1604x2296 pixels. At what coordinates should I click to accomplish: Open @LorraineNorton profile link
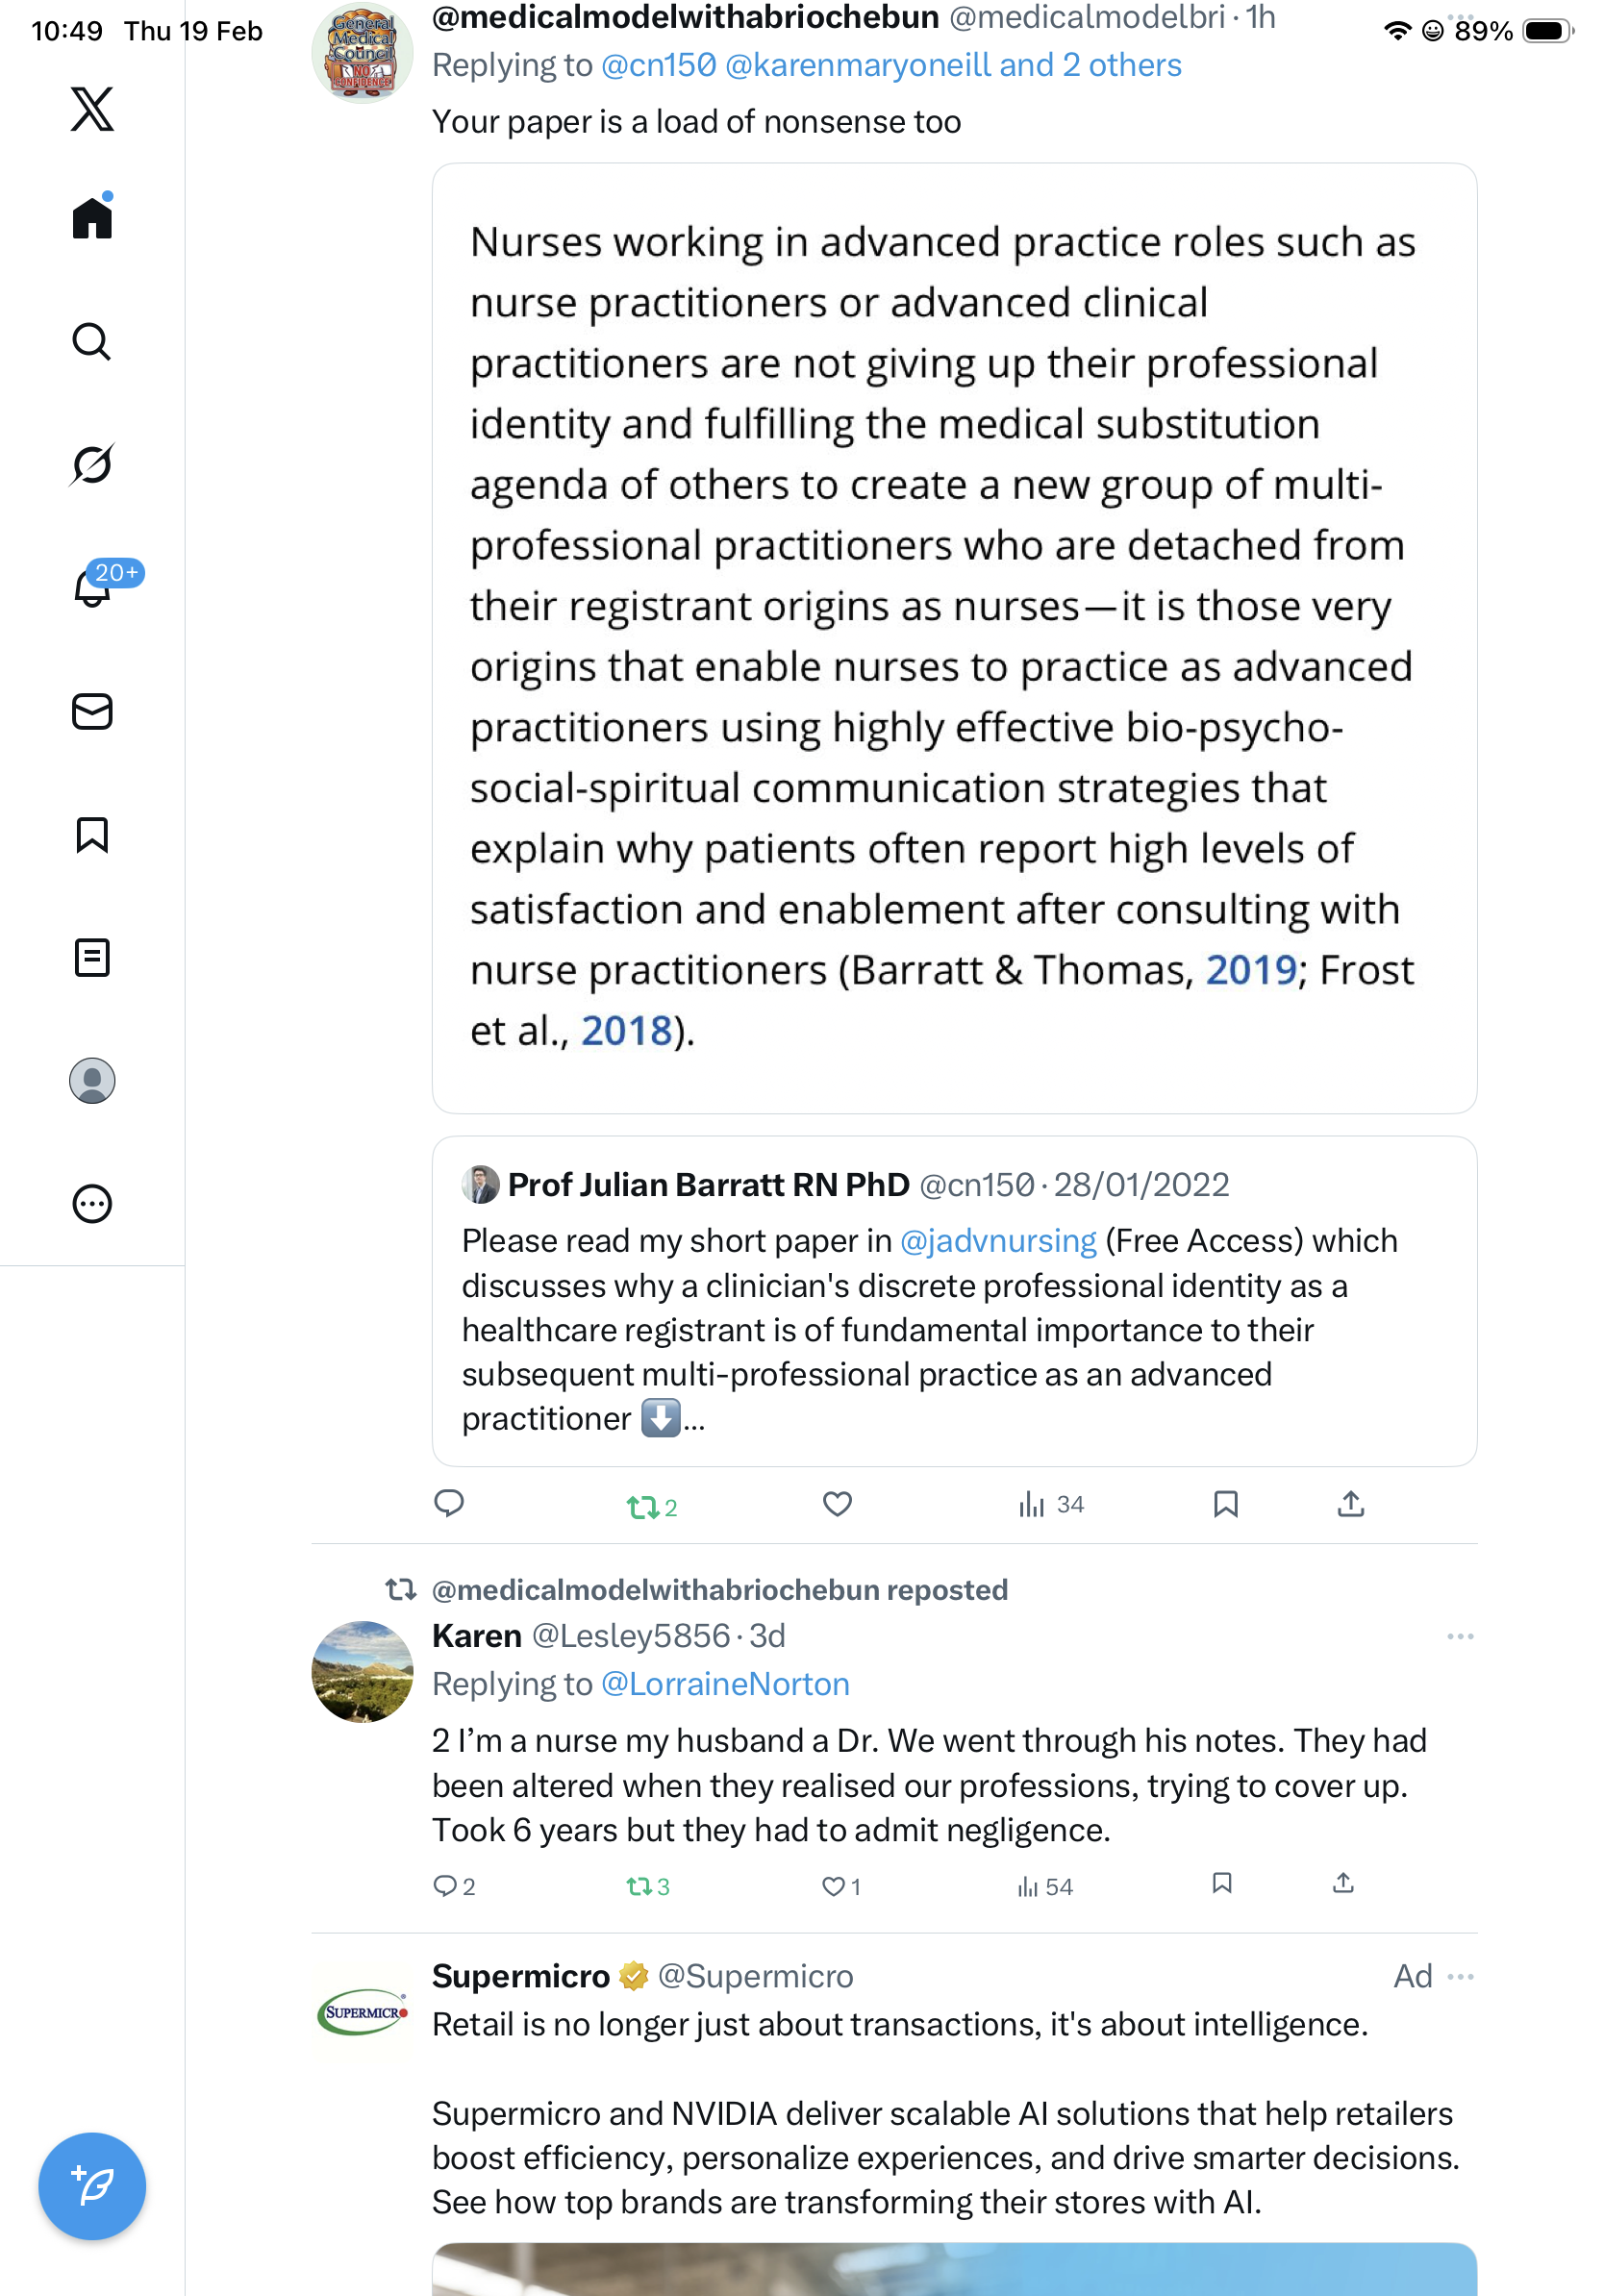pos(725,1684)
